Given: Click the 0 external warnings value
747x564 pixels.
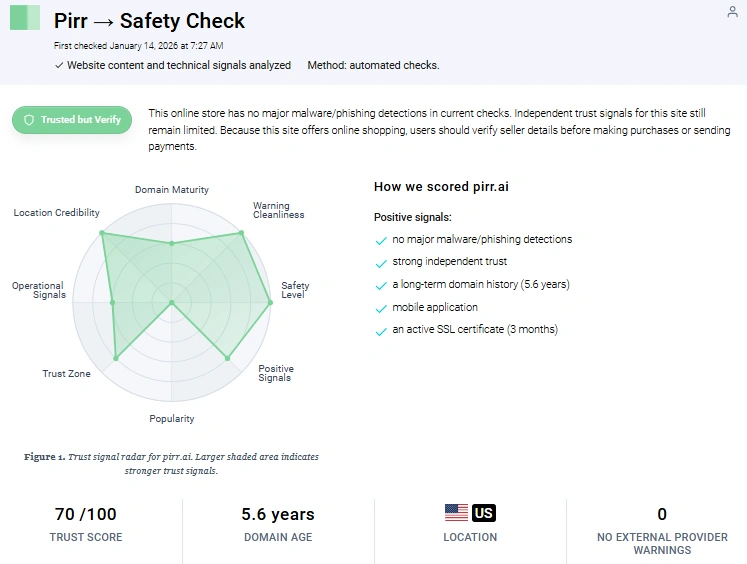Looking at the screenshot, I should pos(662,514).
